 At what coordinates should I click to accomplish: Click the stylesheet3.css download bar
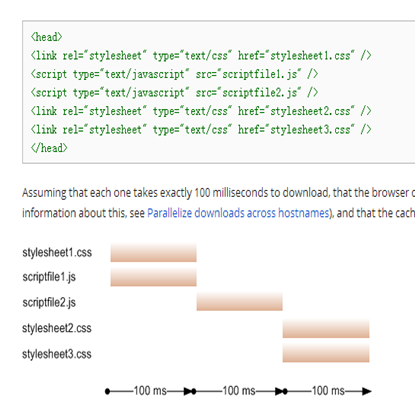[x=326, y=353]
